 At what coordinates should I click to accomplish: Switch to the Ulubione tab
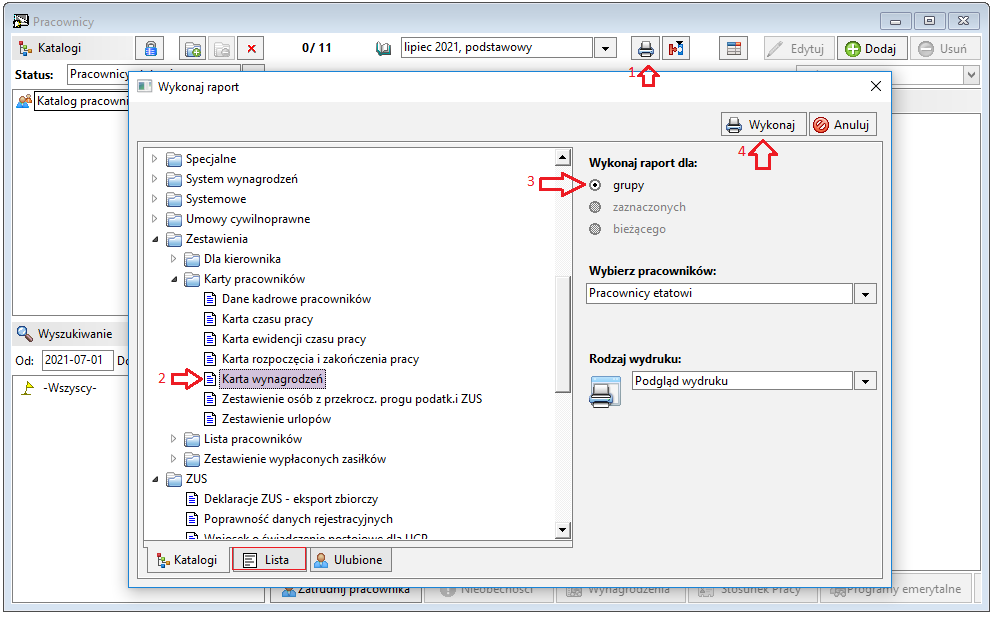coord(350,560)
